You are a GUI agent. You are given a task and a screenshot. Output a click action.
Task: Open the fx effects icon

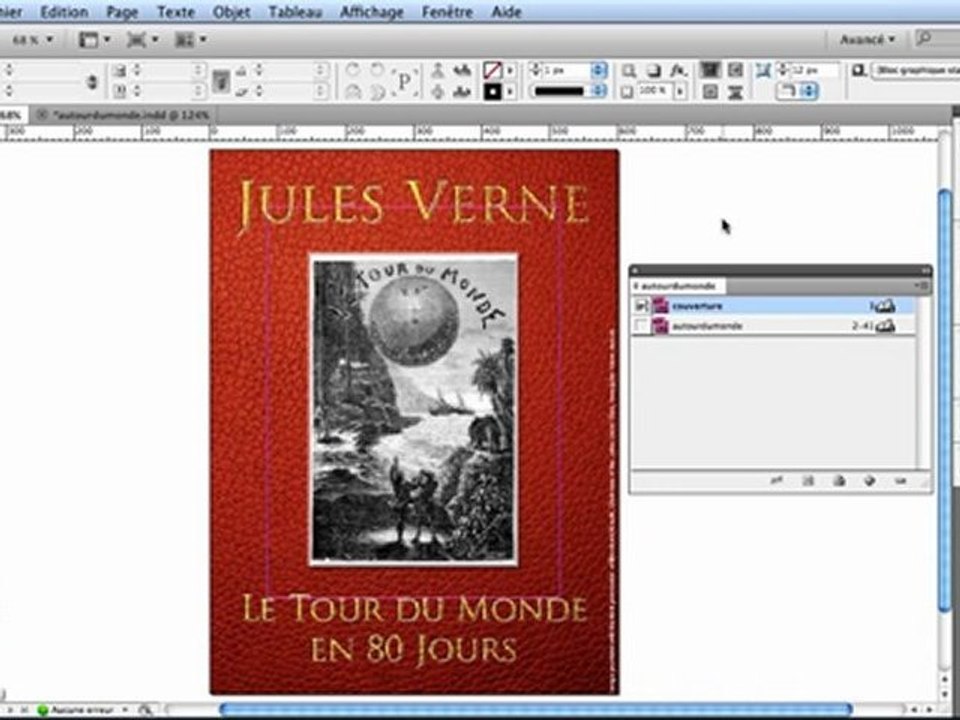tap(678, 71)
